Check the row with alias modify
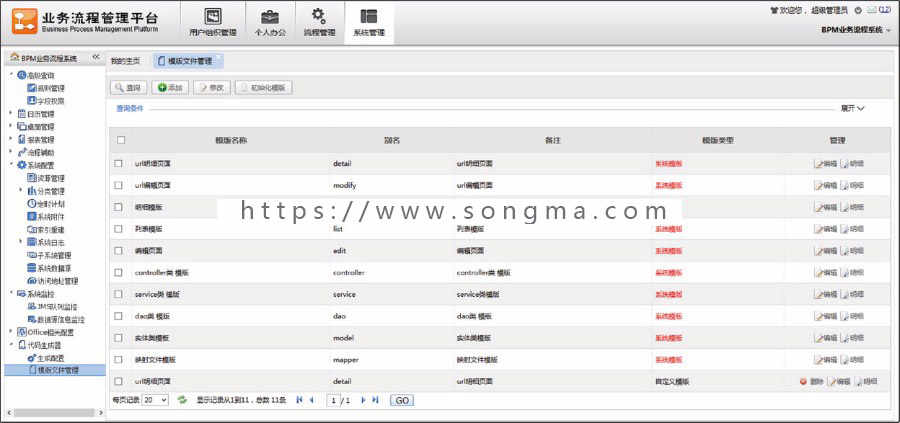Screen dimensions: 900x423 pyautogui.click(x=118, y=185)
